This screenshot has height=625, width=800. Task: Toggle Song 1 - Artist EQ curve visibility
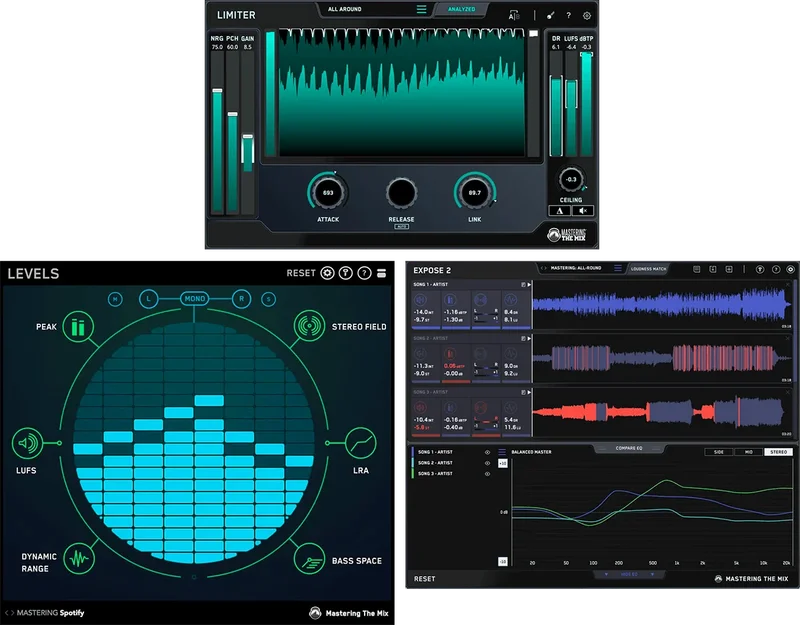tap(487, 453)
